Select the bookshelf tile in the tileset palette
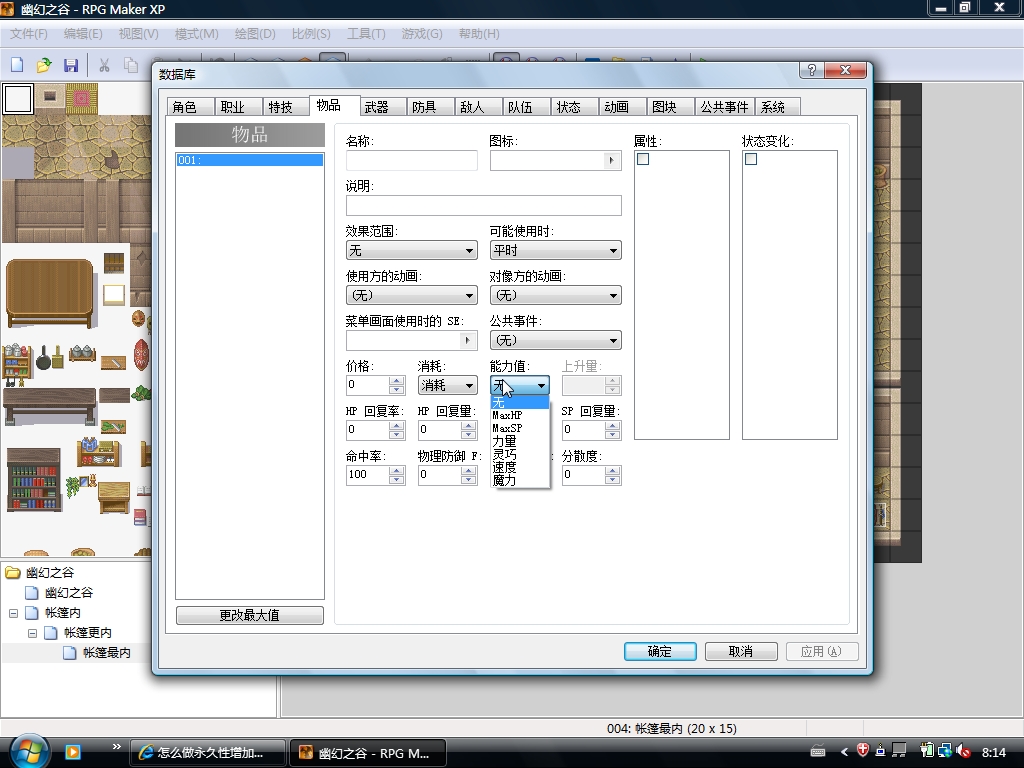 34,479
